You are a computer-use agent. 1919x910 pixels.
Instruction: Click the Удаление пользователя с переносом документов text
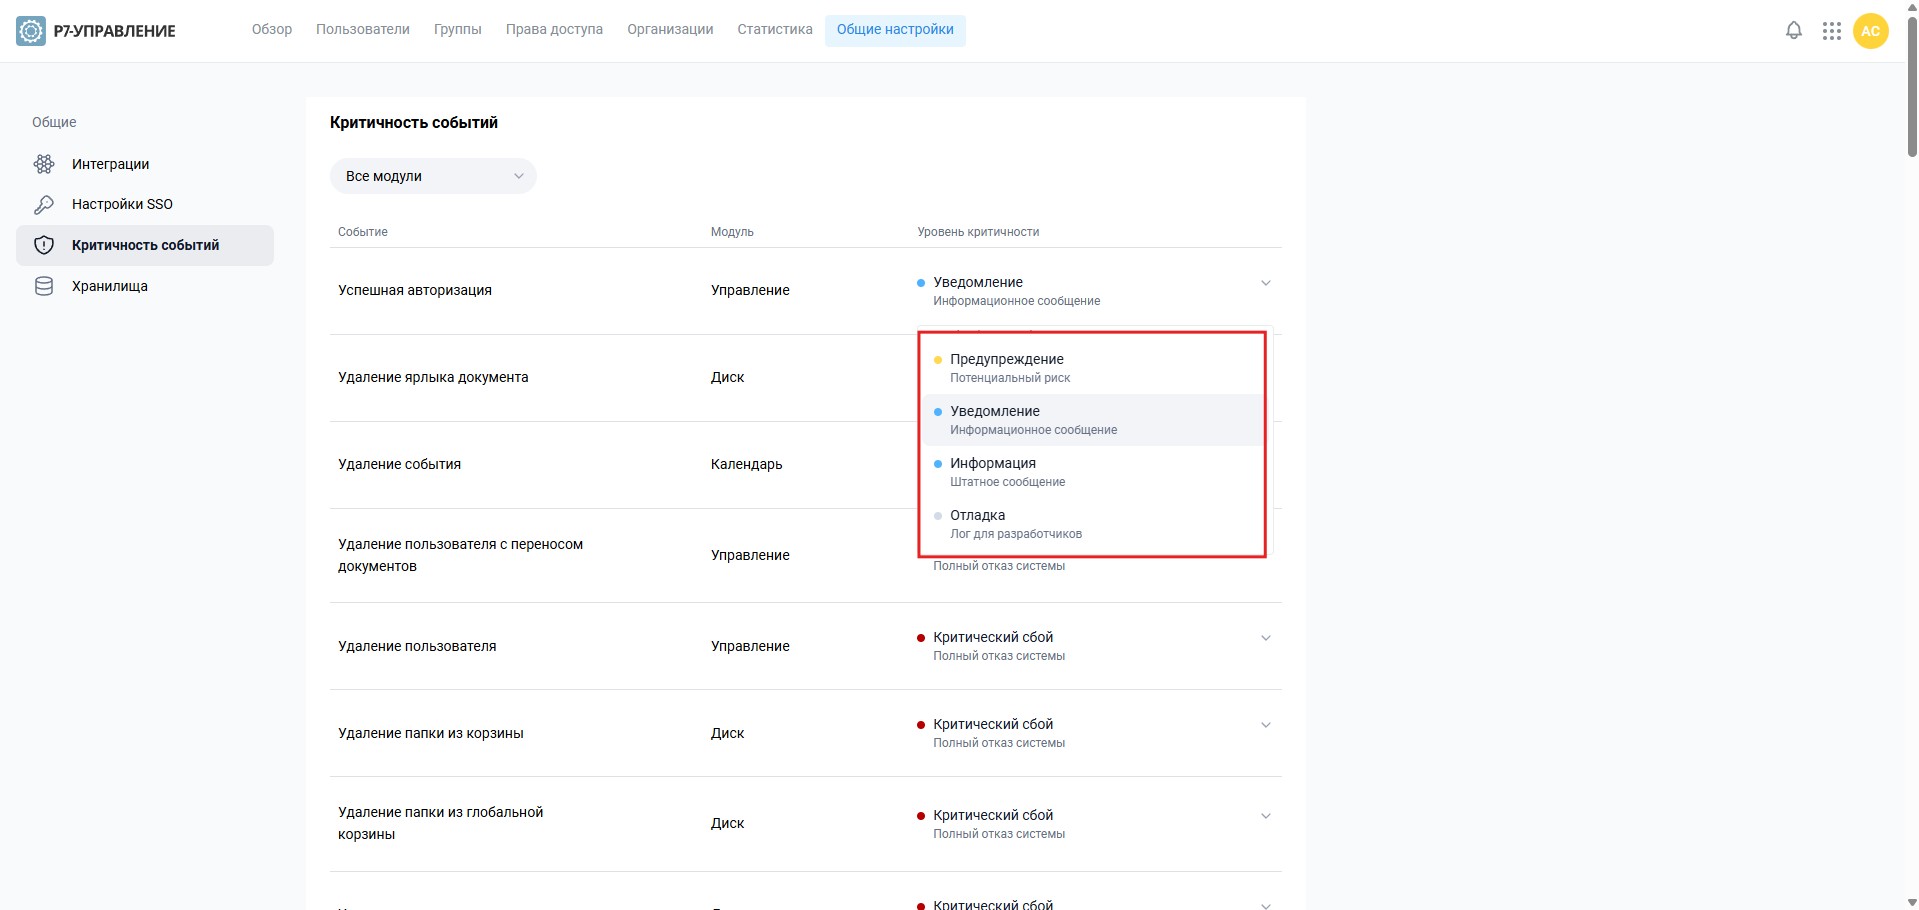[x=461, y=555]
